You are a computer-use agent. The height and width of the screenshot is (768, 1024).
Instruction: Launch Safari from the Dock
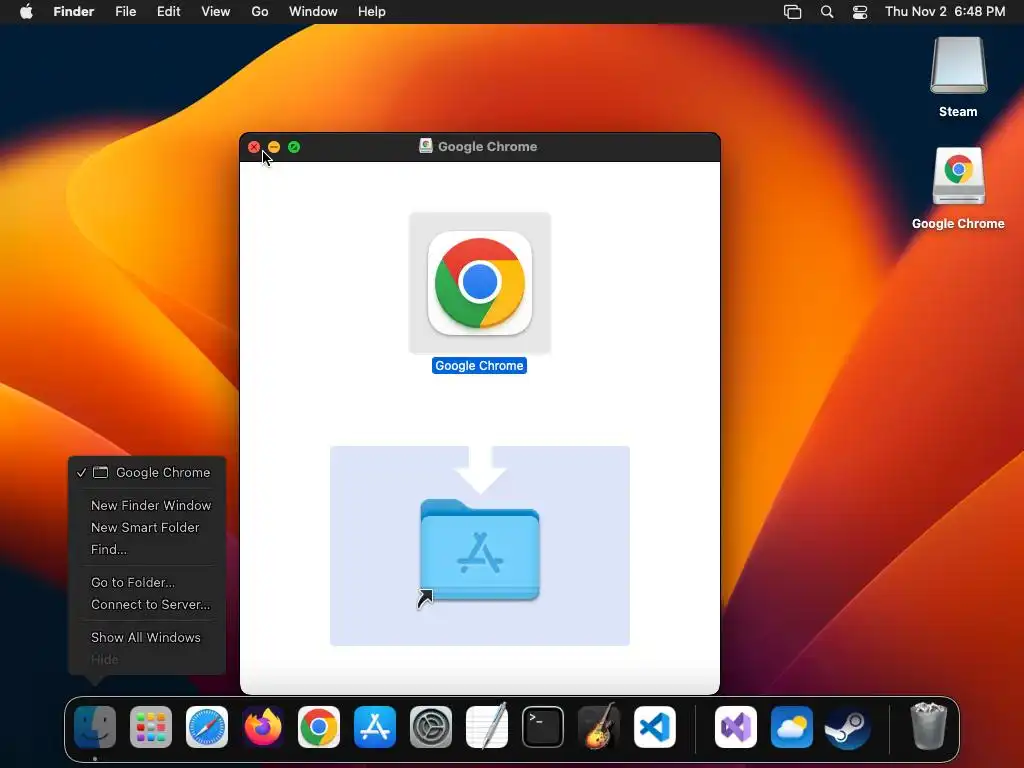click(207, 727)
